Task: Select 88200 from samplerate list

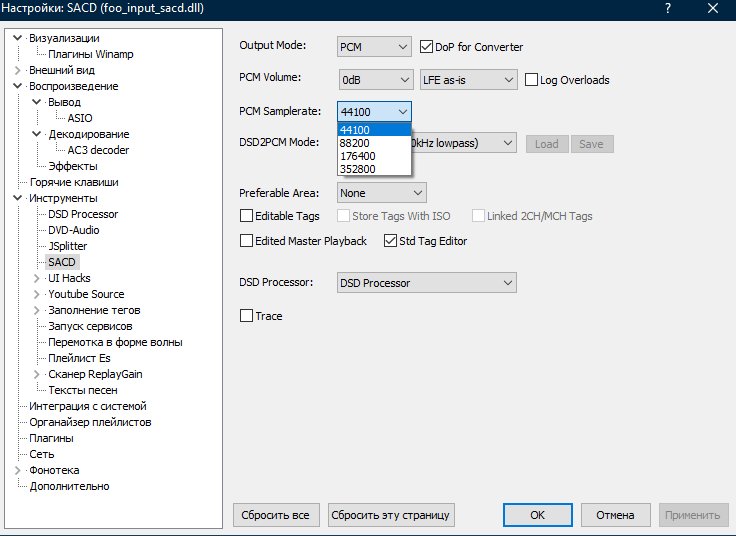Action: coord(356,143)
